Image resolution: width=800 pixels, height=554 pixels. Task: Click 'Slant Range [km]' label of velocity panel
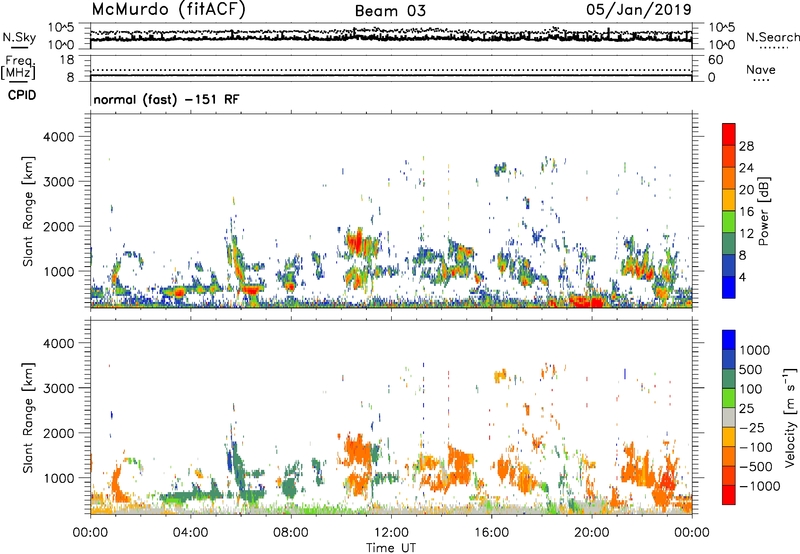[x=28, y=418]
